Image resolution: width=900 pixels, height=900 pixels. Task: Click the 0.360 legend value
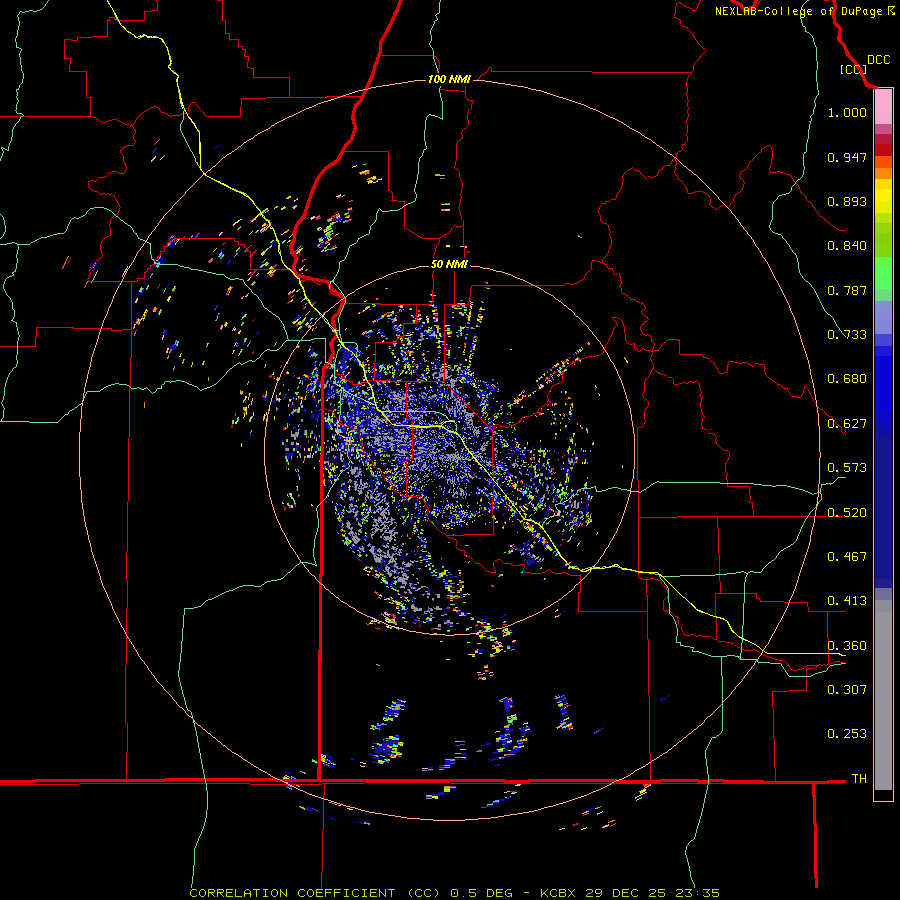[847, 646]
